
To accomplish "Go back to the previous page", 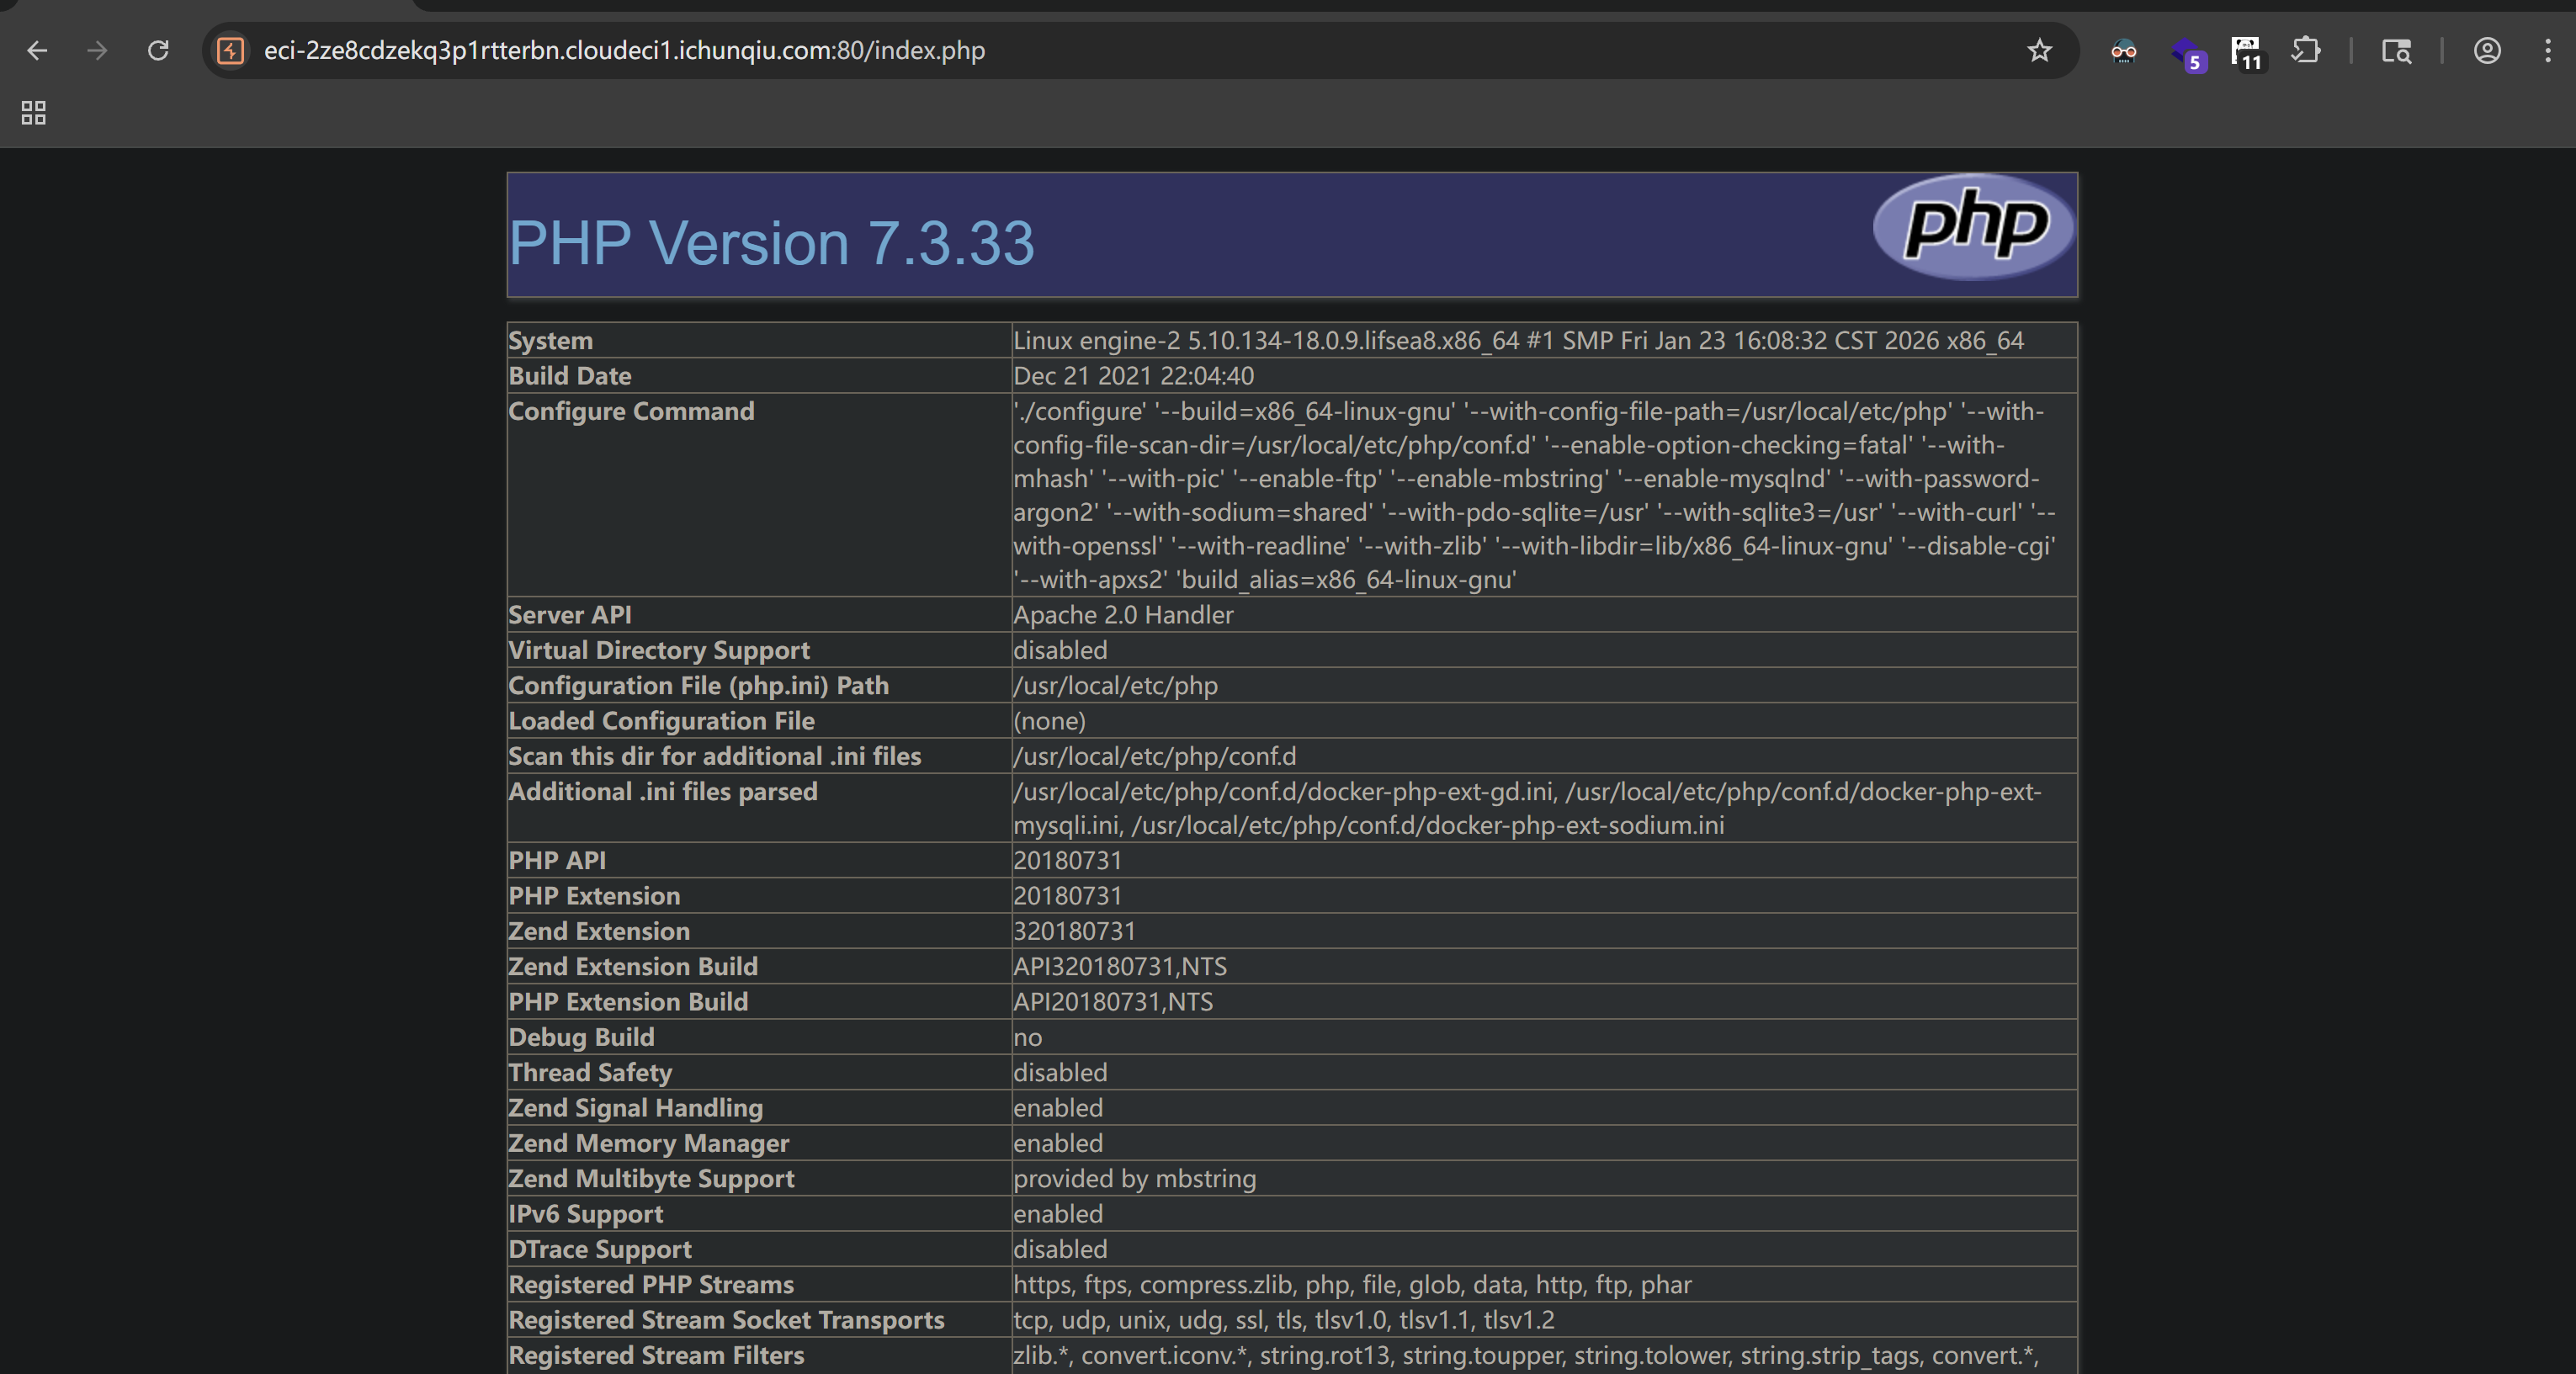I will pos(37,50).
